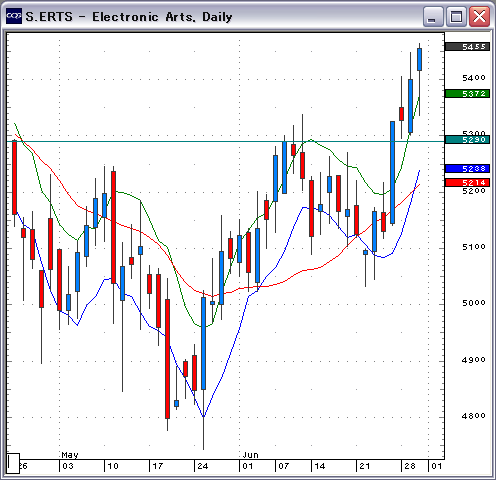
Task: Select the latest blue candlestick near 5455
Action: 419,59
